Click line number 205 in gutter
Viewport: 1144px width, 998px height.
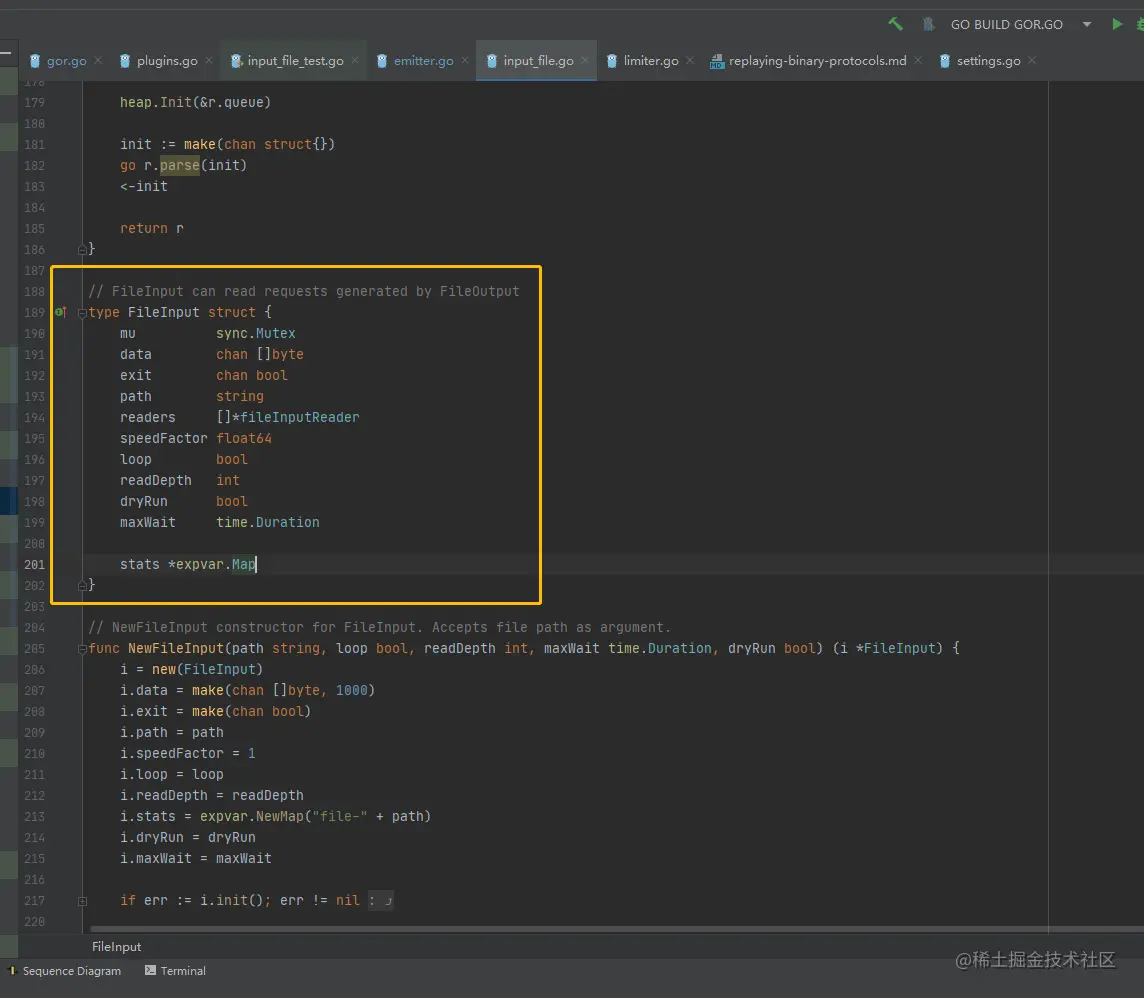click(x=34, y=649)
